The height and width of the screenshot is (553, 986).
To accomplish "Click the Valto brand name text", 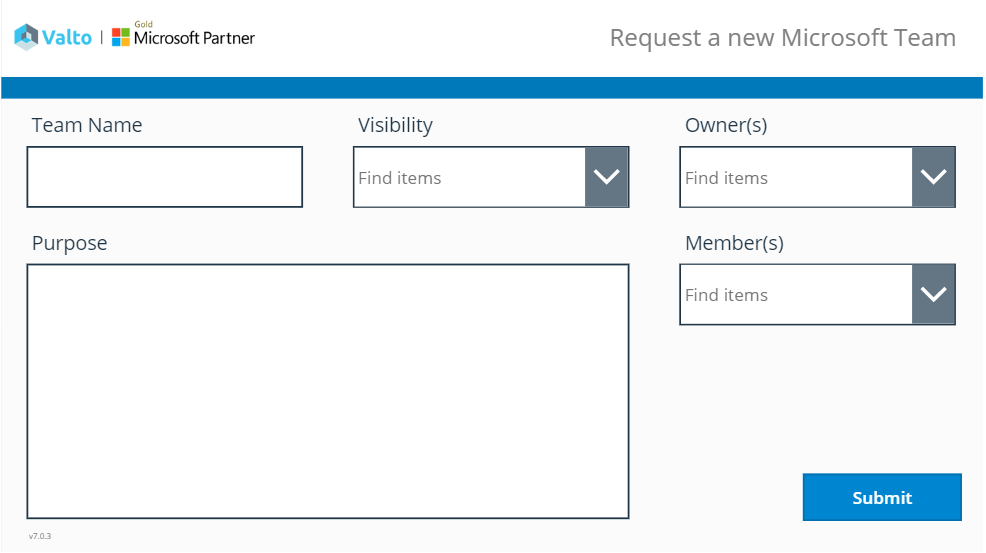I will (x=67, y=38).
